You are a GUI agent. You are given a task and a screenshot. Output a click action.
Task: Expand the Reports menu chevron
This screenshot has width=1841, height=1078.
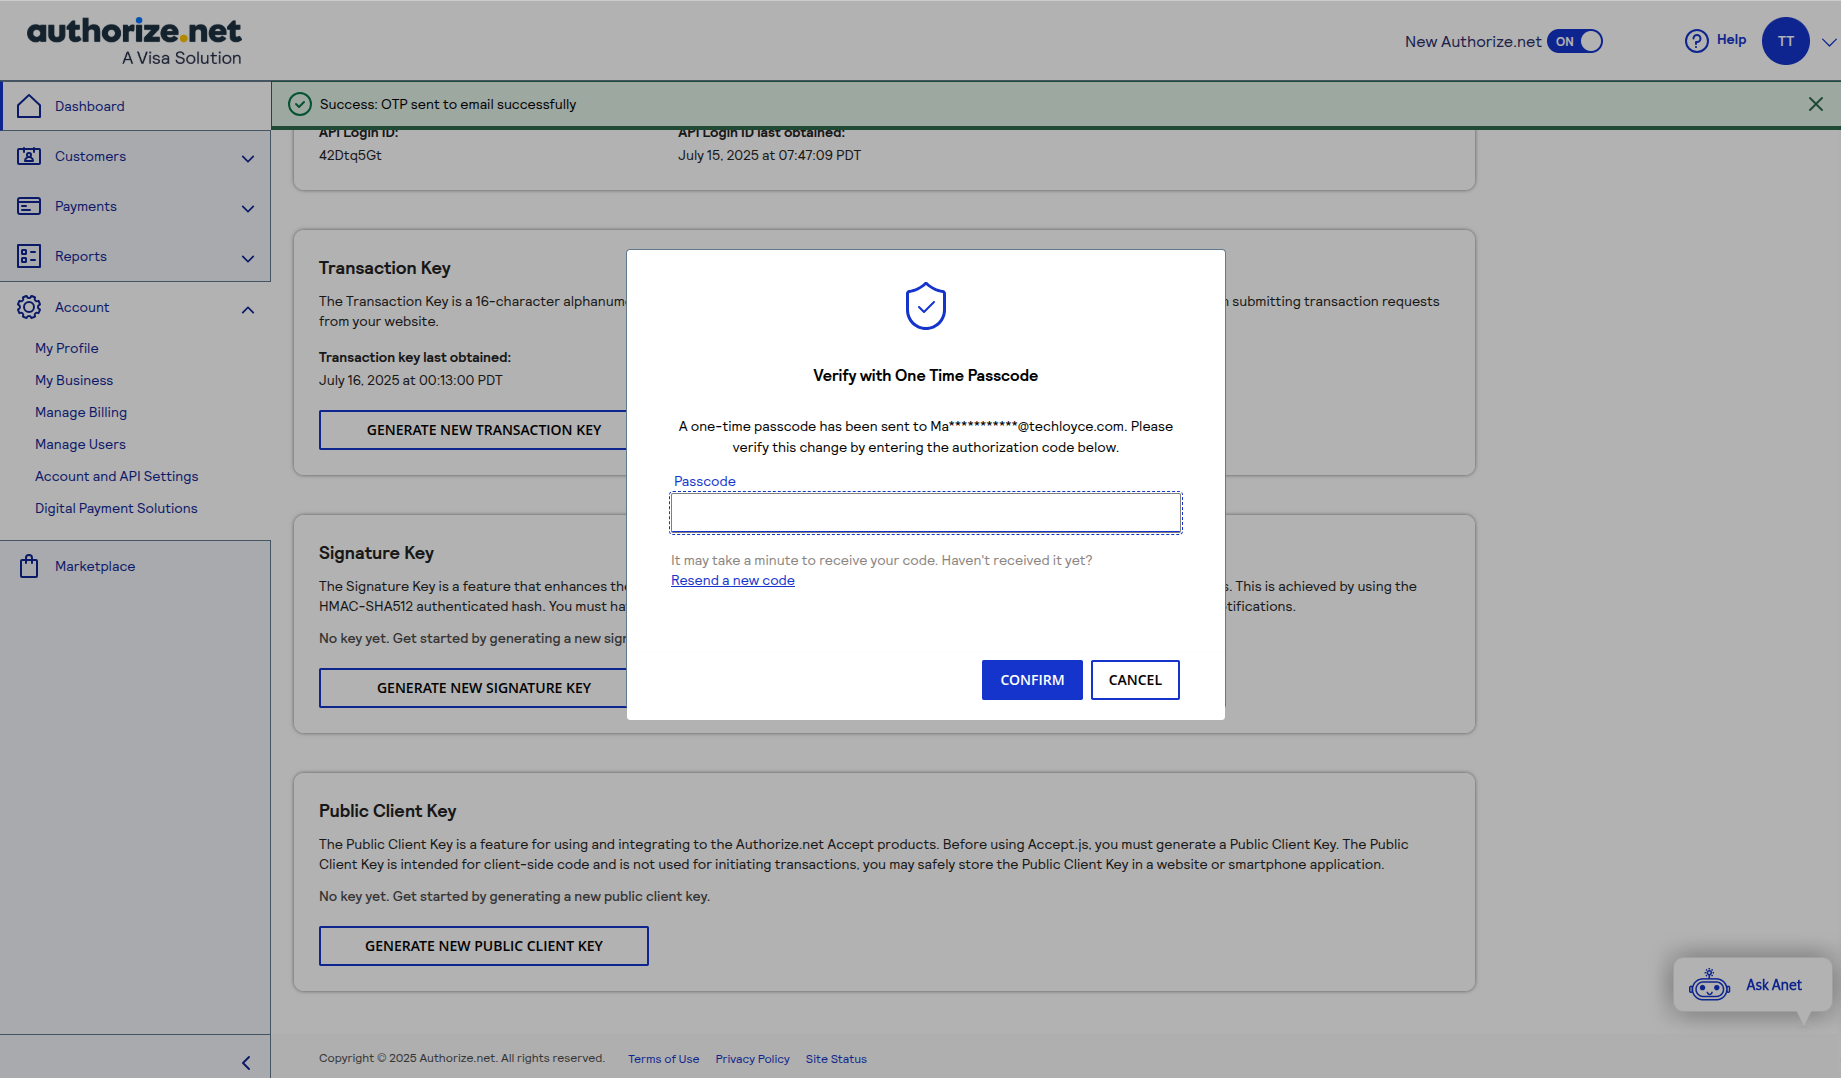tap(248, 258)
